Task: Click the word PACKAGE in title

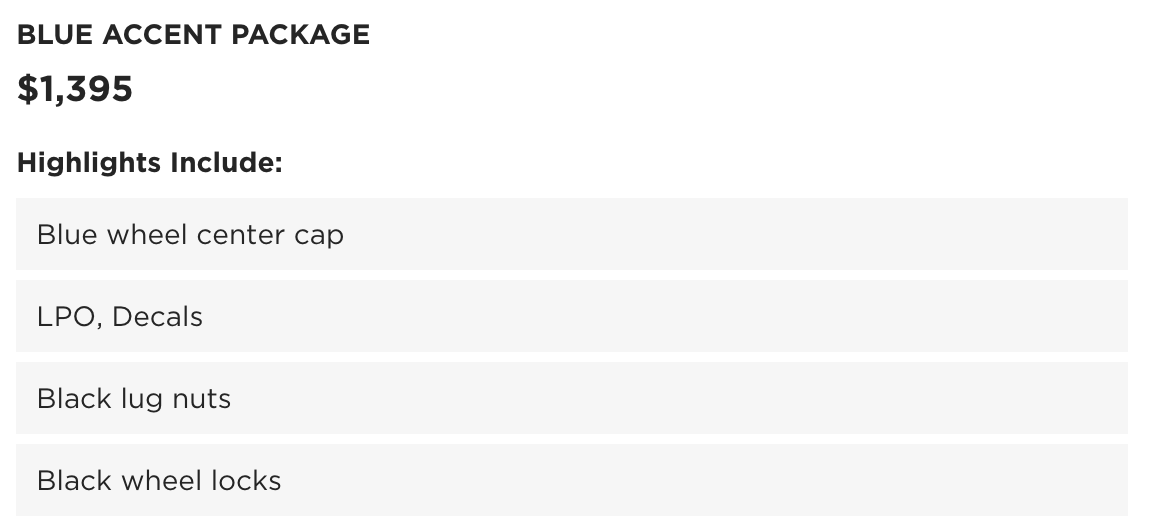Action: pos(300,35)
